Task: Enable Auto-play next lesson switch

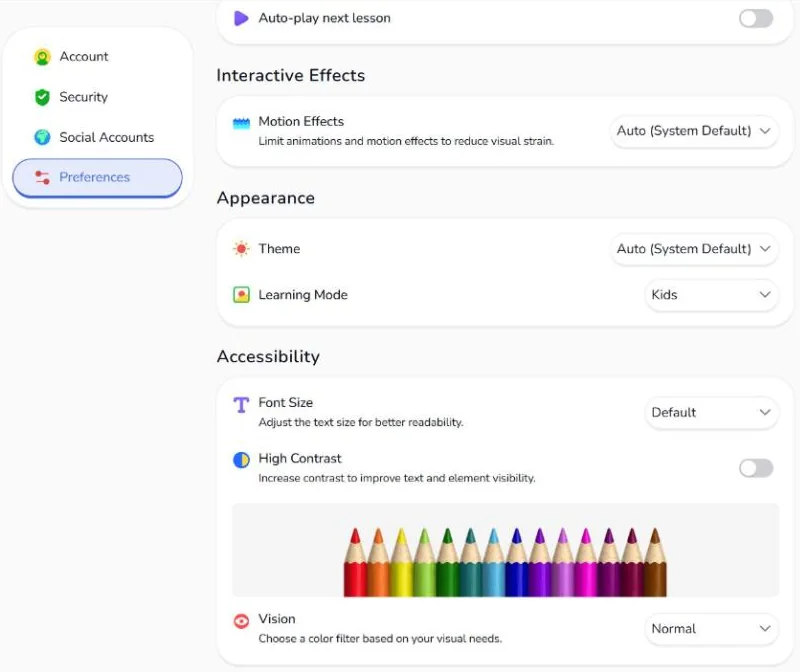Action: pos(756,19)
